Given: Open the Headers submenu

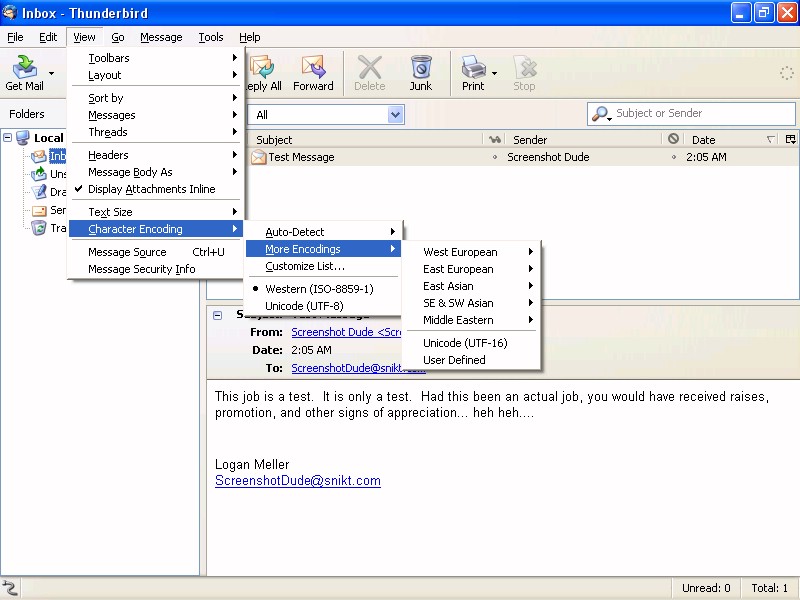Looking at the screenshot, I should [156, 155].
